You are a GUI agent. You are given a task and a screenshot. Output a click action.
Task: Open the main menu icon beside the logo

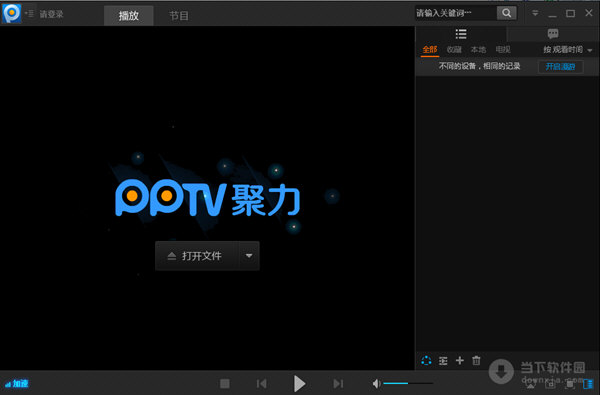[29, 14]
